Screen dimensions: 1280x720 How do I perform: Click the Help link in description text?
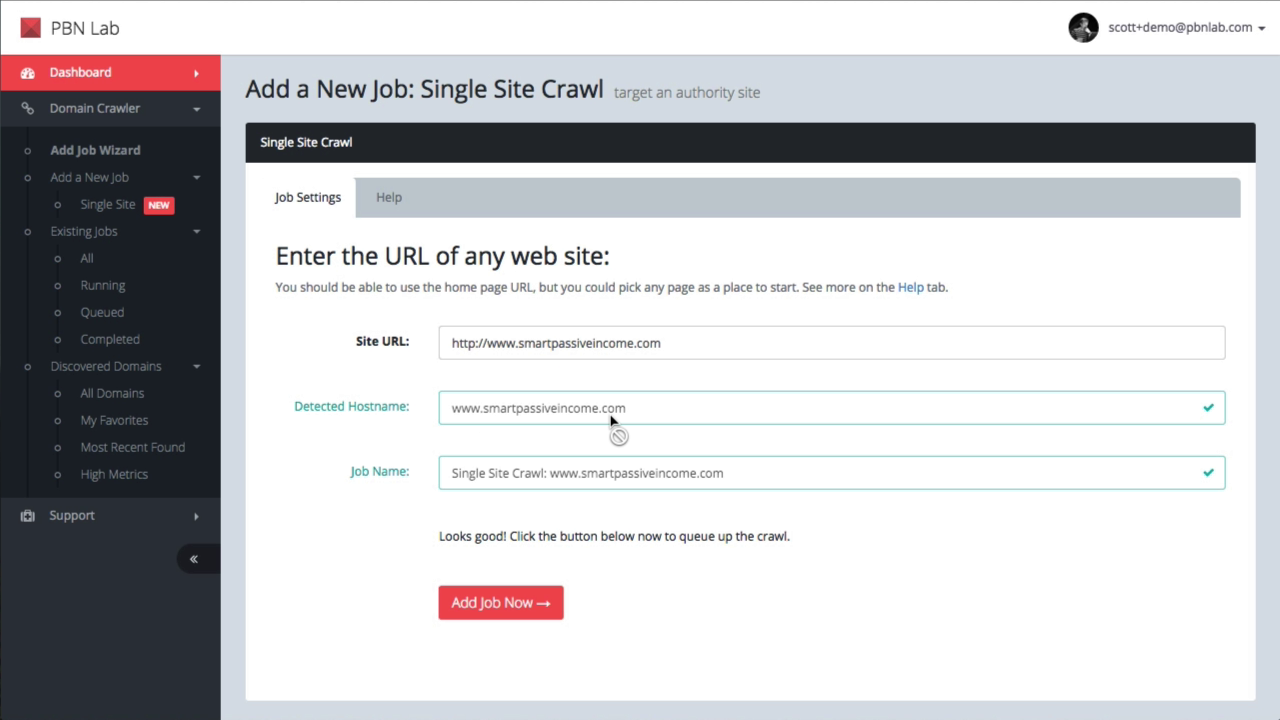910,287
